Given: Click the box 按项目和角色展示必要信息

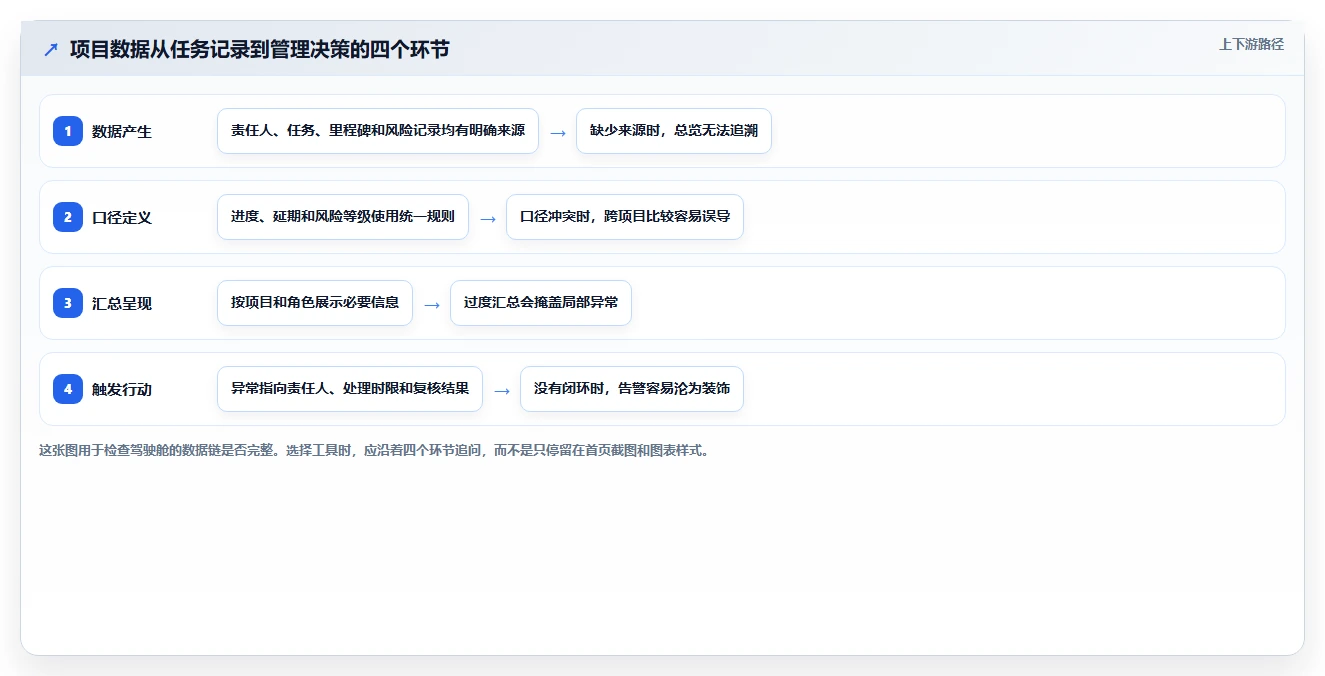Looking at the screenshot, I should pos(315,303).
